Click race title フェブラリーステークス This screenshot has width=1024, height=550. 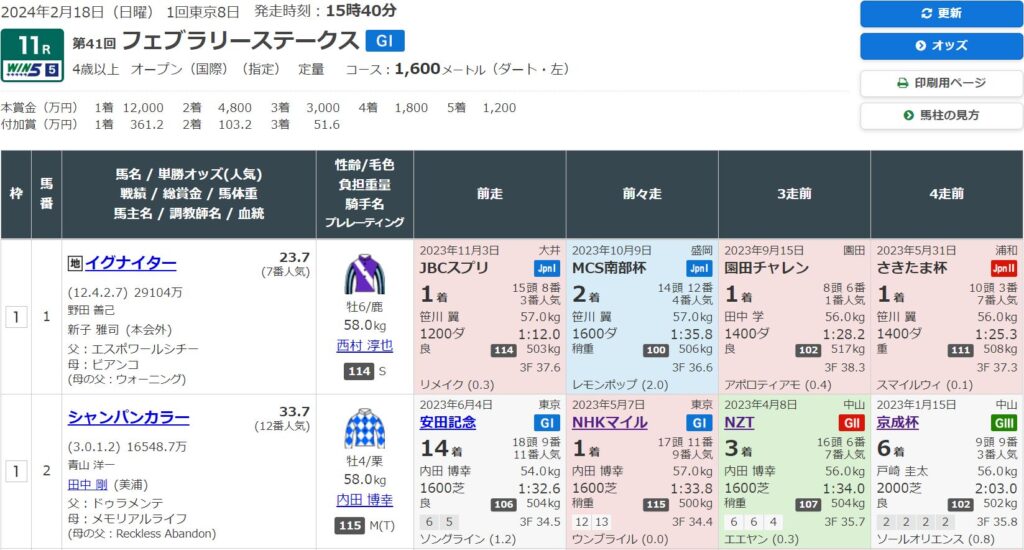(240, 41)
